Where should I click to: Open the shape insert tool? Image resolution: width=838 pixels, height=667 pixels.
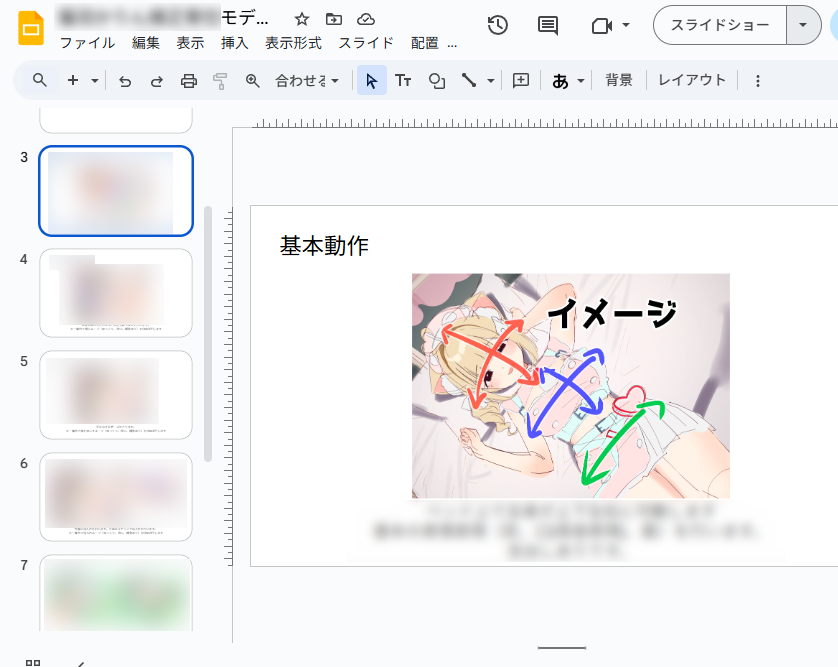436,81
